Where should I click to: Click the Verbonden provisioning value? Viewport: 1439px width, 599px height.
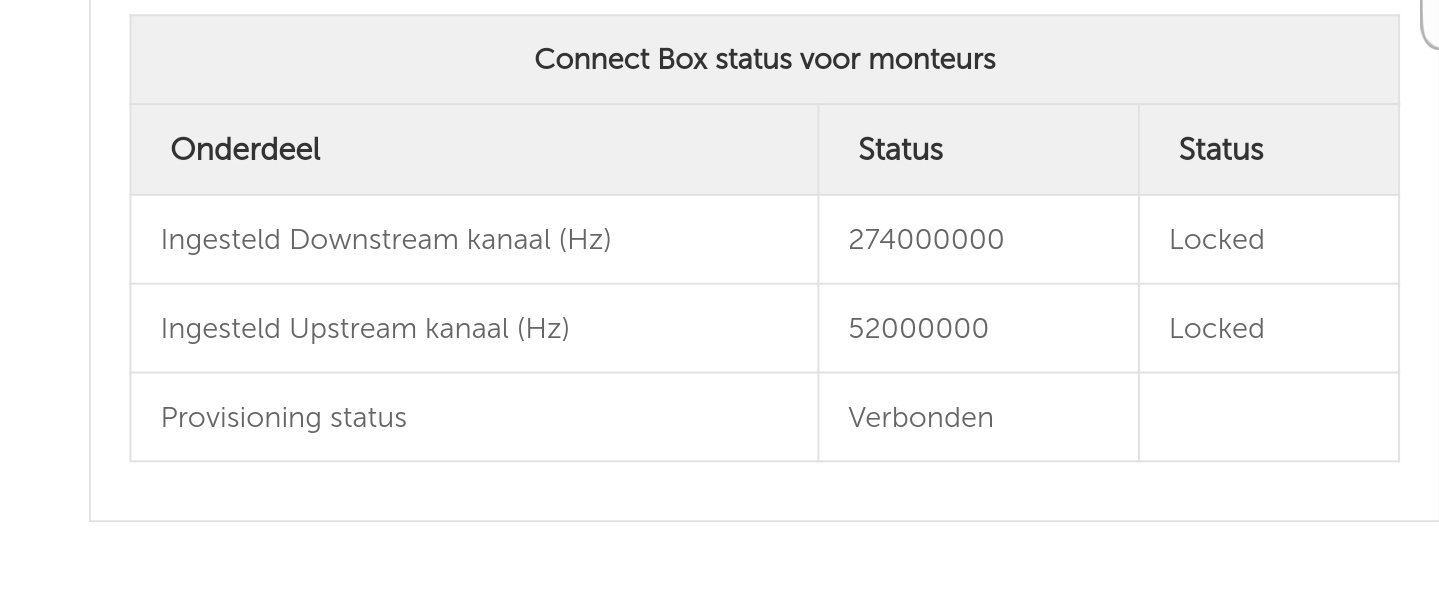click(x=921, y=418)
